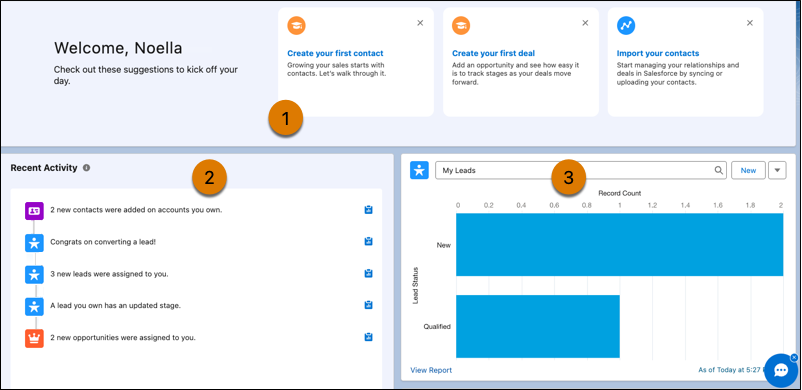Click the lead icon beside lead with updated stage

point(34,306)
